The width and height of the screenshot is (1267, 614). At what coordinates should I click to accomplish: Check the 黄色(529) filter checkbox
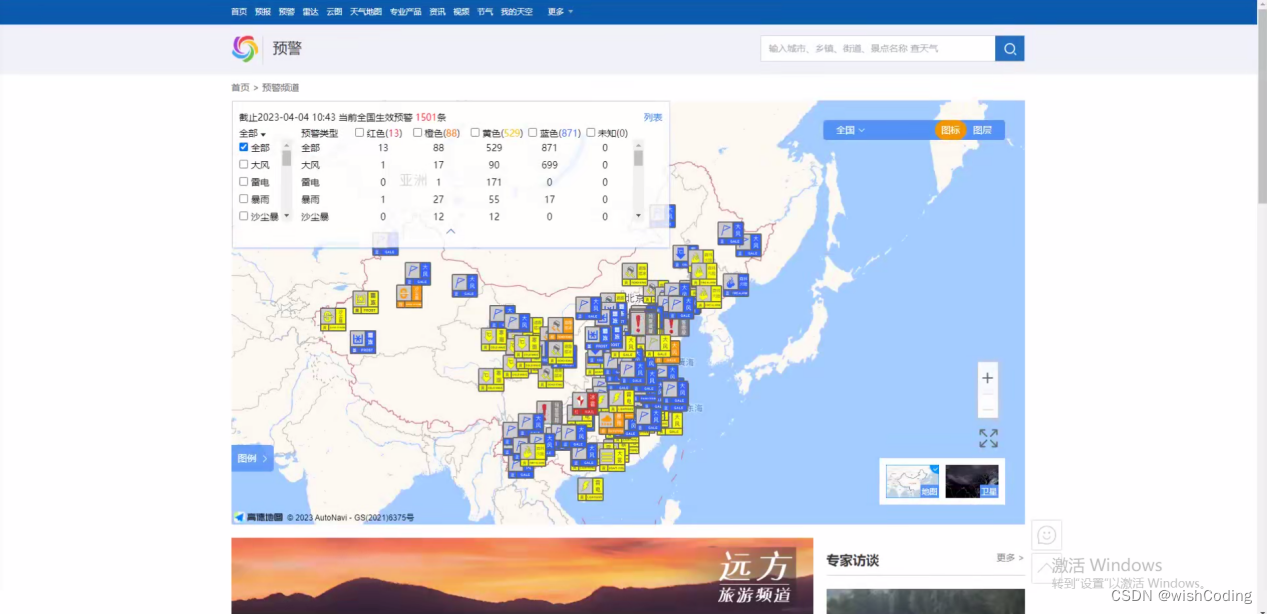[475, 132]
